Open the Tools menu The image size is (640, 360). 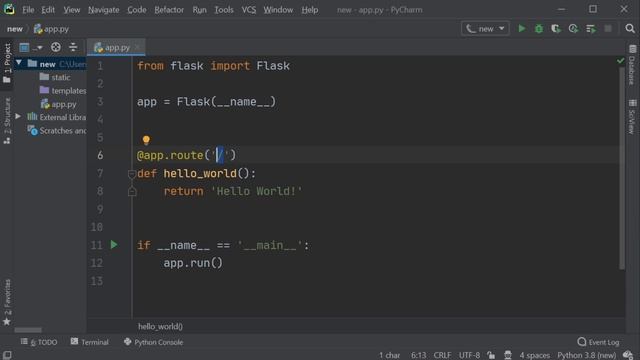click(224, 10)
